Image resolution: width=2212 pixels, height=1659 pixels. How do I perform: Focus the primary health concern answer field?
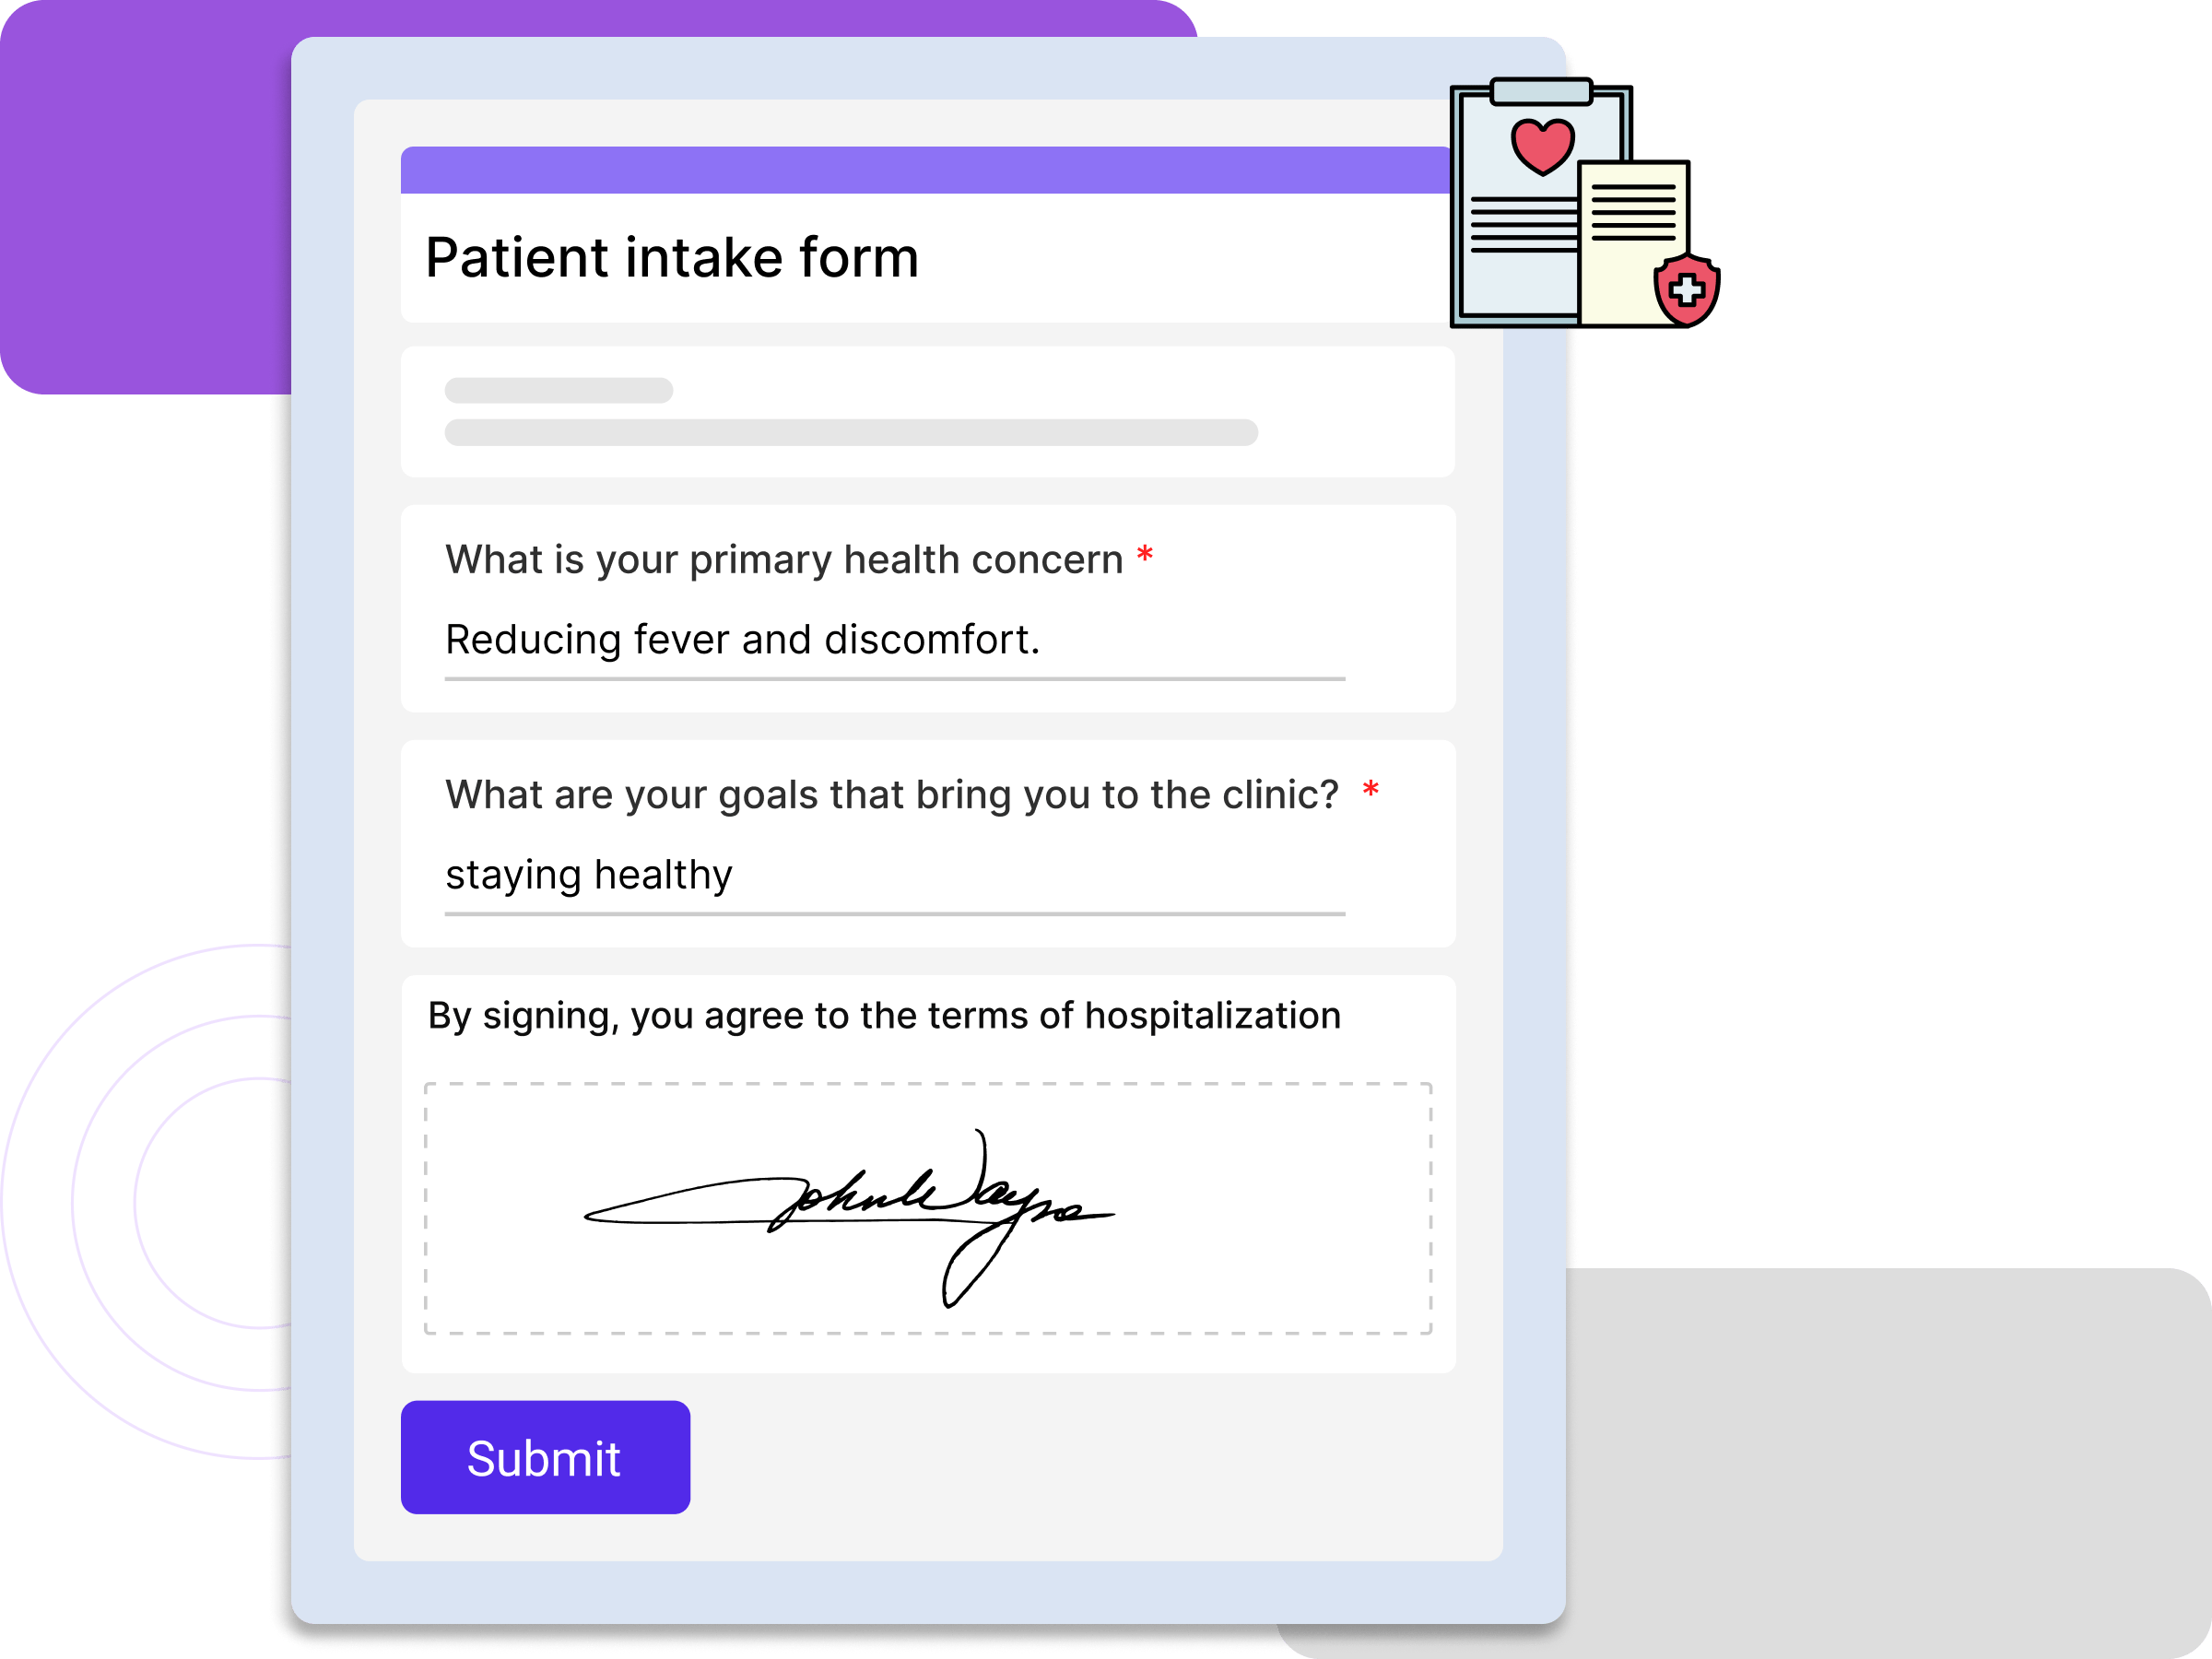point(894,641)
